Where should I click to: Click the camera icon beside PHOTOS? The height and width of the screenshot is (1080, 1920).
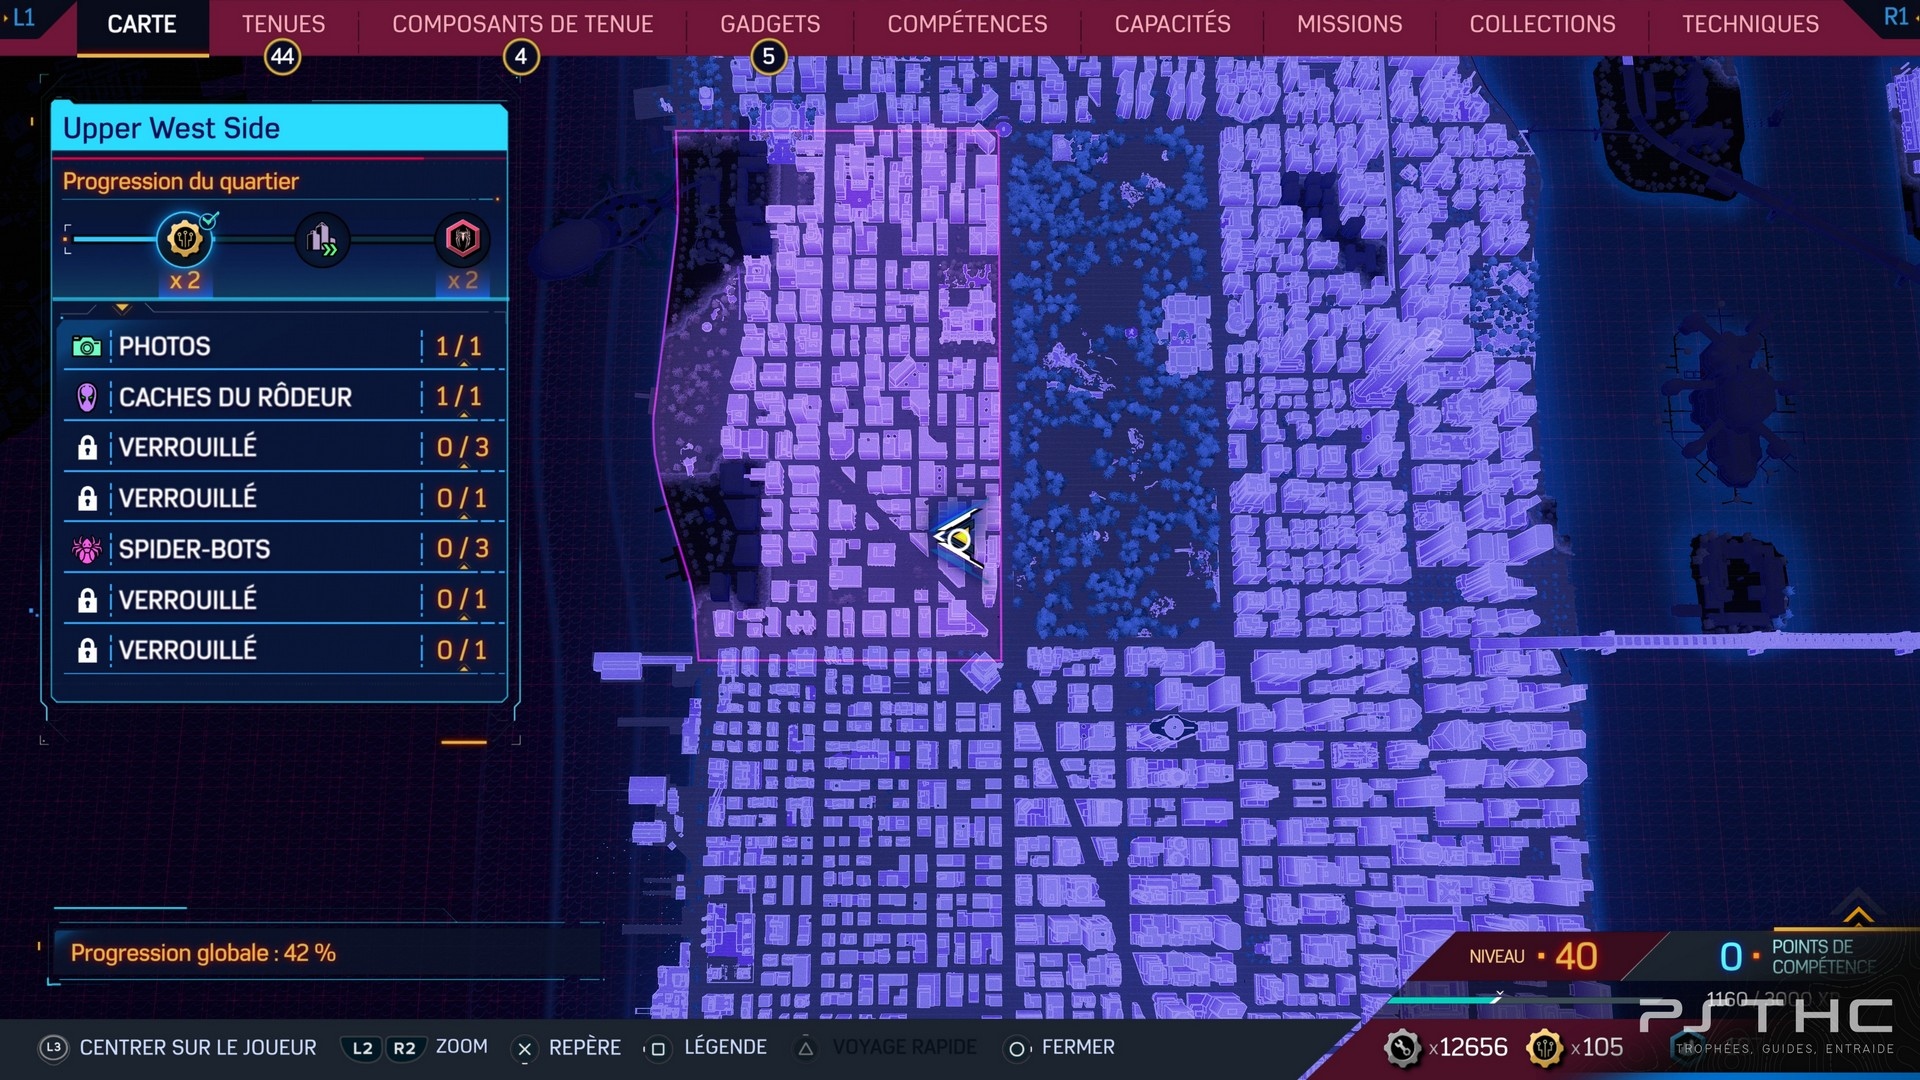pyautogui.click(x=87, y=347)
